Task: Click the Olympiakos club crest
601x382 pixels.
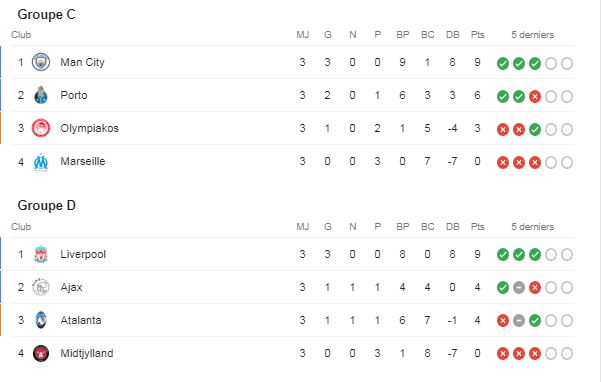Action: pyautogui.click(x=41, y=128)
